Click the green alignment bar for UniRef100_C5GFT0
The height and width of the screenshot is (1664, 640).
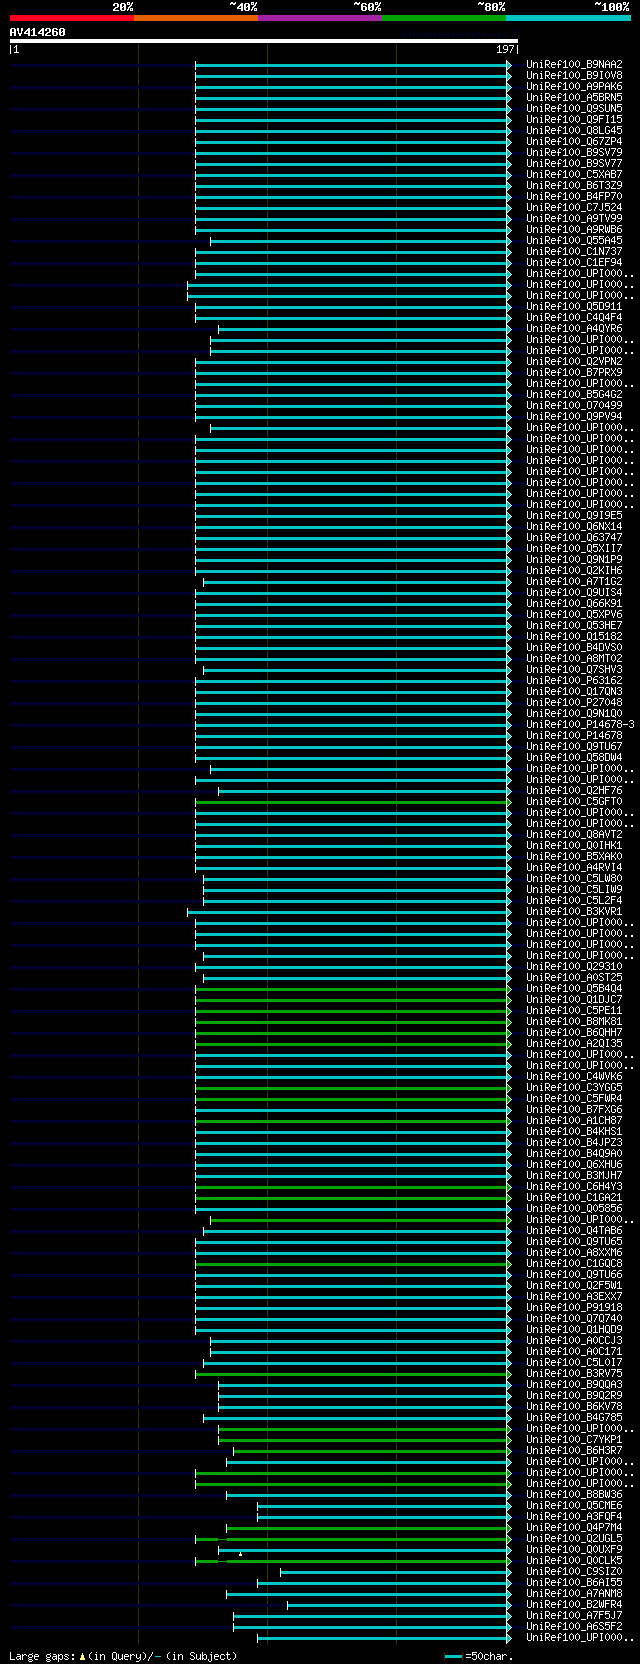tap(353, 802)
